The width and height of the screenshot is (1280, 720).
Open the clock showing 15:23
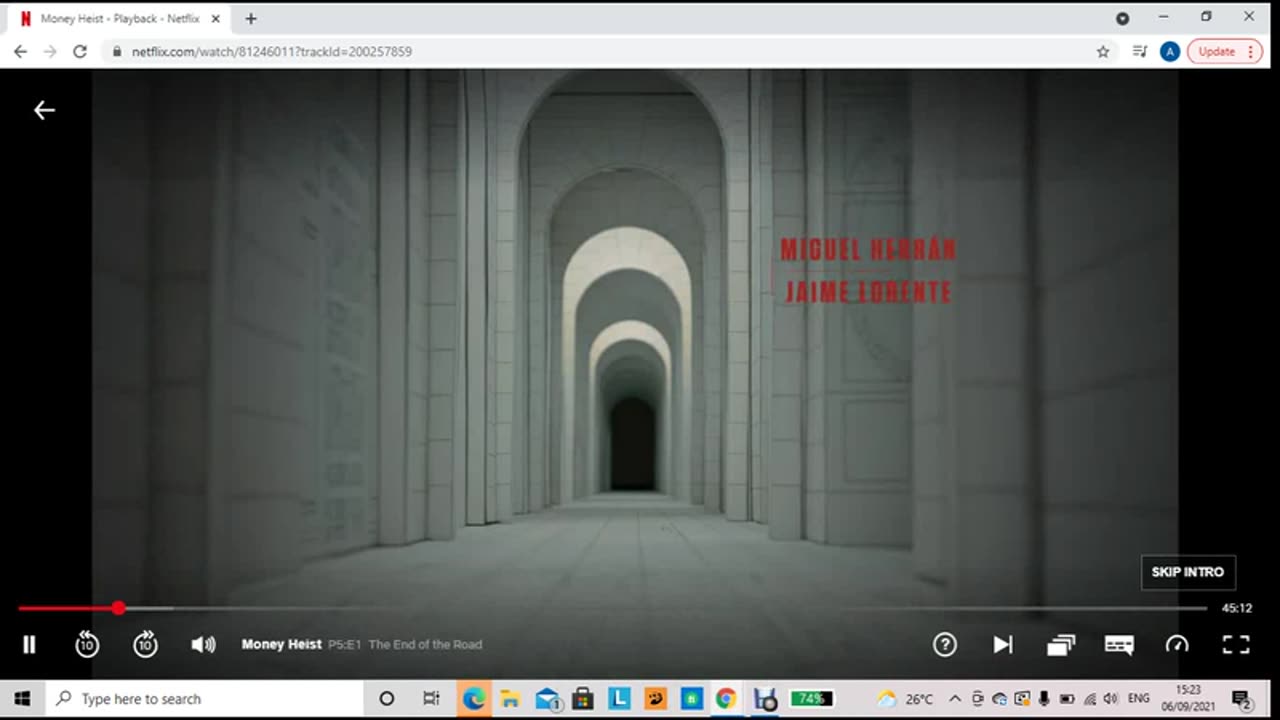click(1188, 699)
